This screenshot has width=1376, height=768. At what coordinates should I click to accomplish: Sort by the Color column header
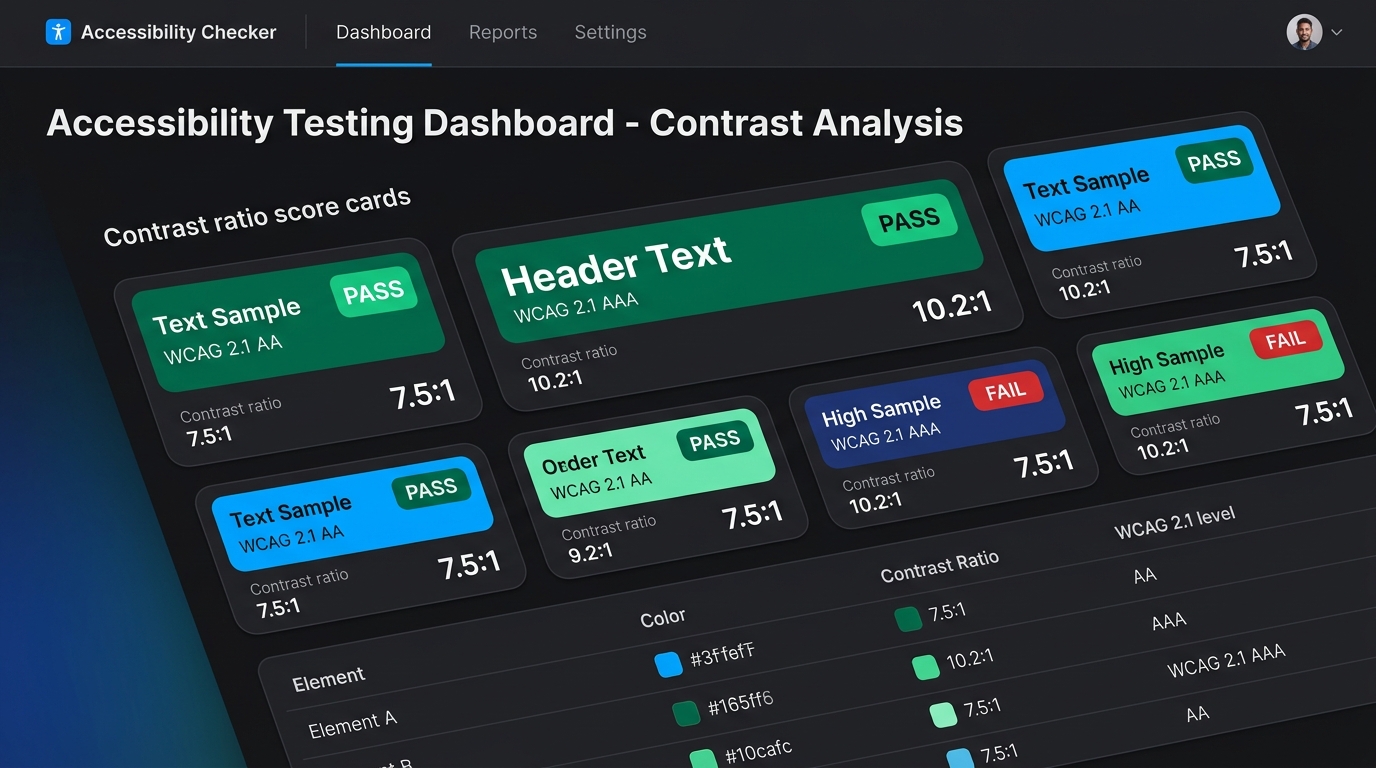[x=663, y=618]
